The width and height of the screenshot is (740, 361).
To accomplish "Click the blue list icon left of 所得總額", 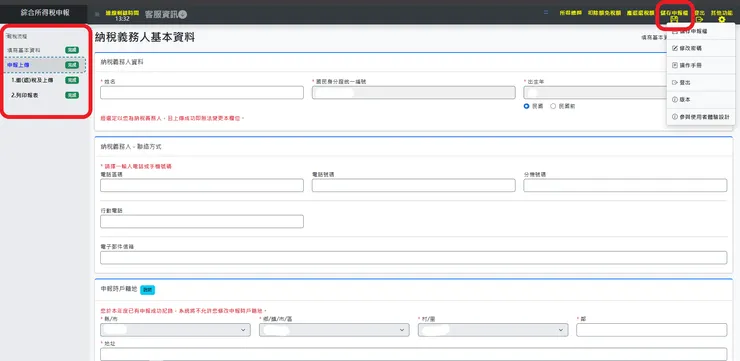I will pyautogui.click(x=546, y=13).
